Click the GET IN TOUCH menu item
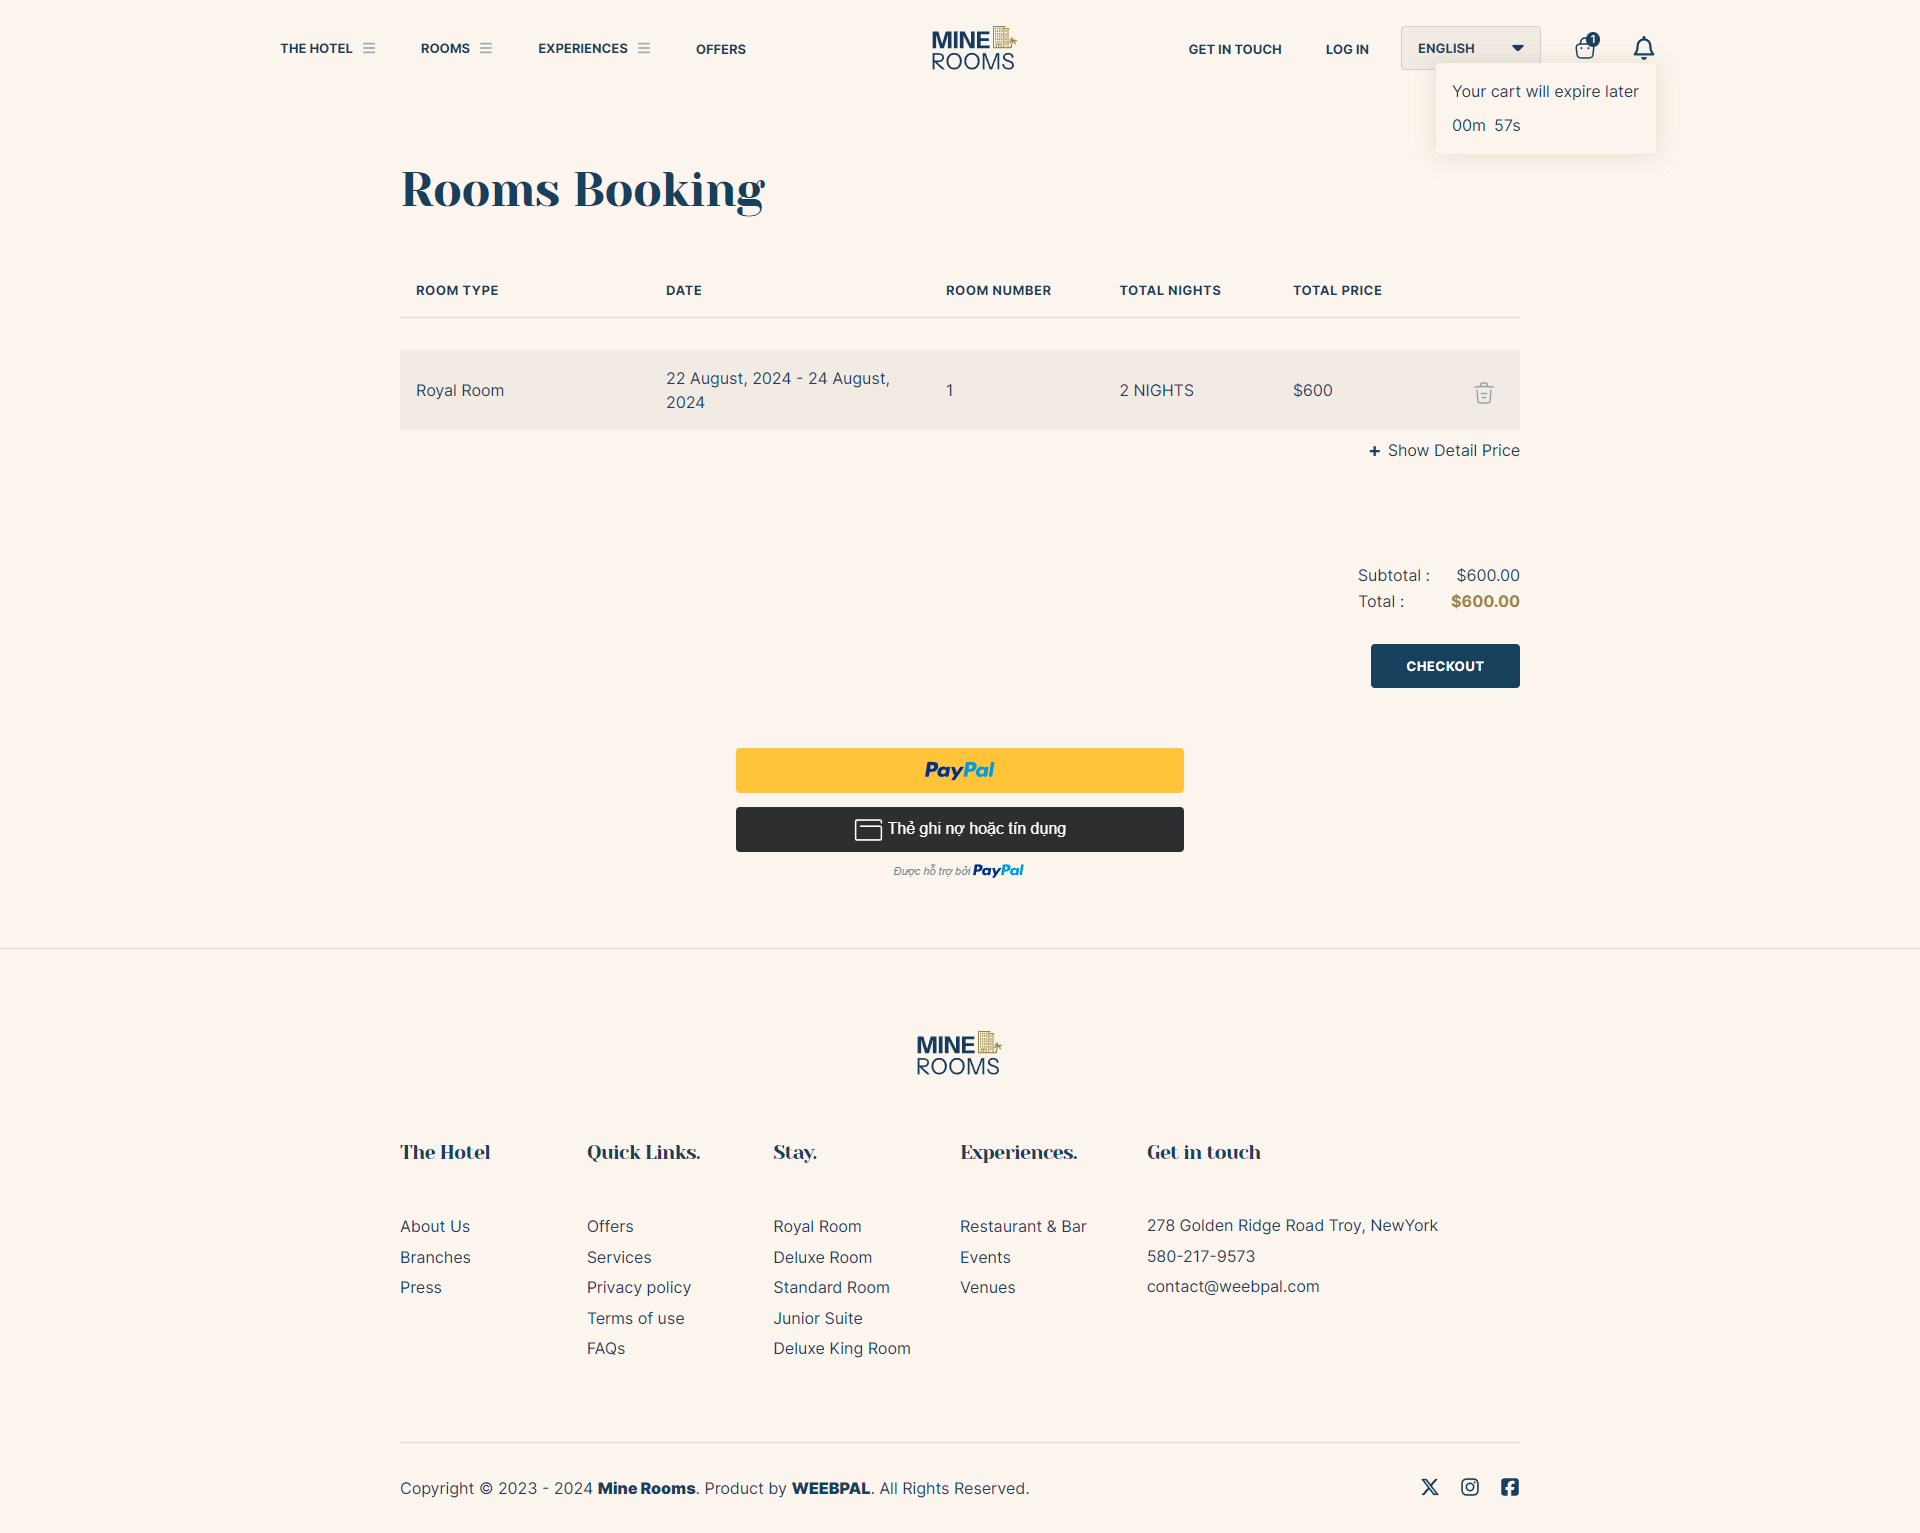The width and height of the screenshot is (1920, 1533). 1235,47
